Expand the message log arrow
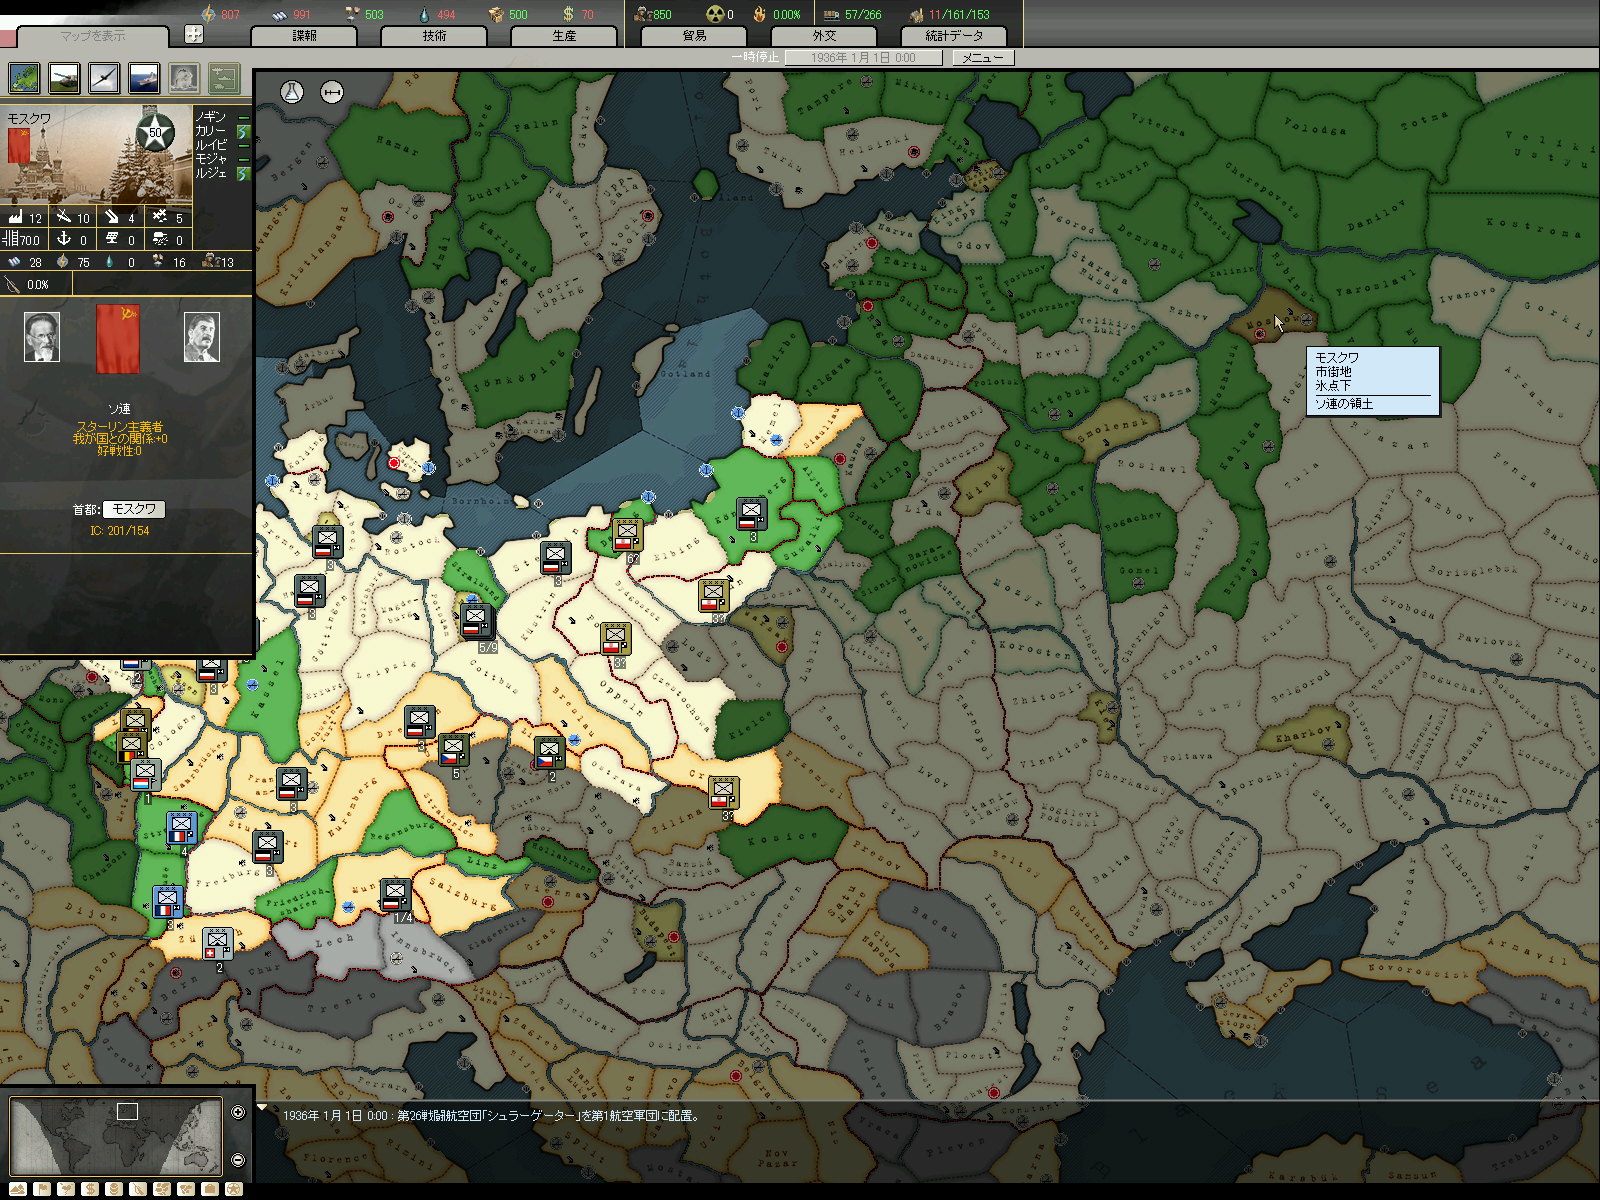 pyautogui.click(x=262, y=1108)
